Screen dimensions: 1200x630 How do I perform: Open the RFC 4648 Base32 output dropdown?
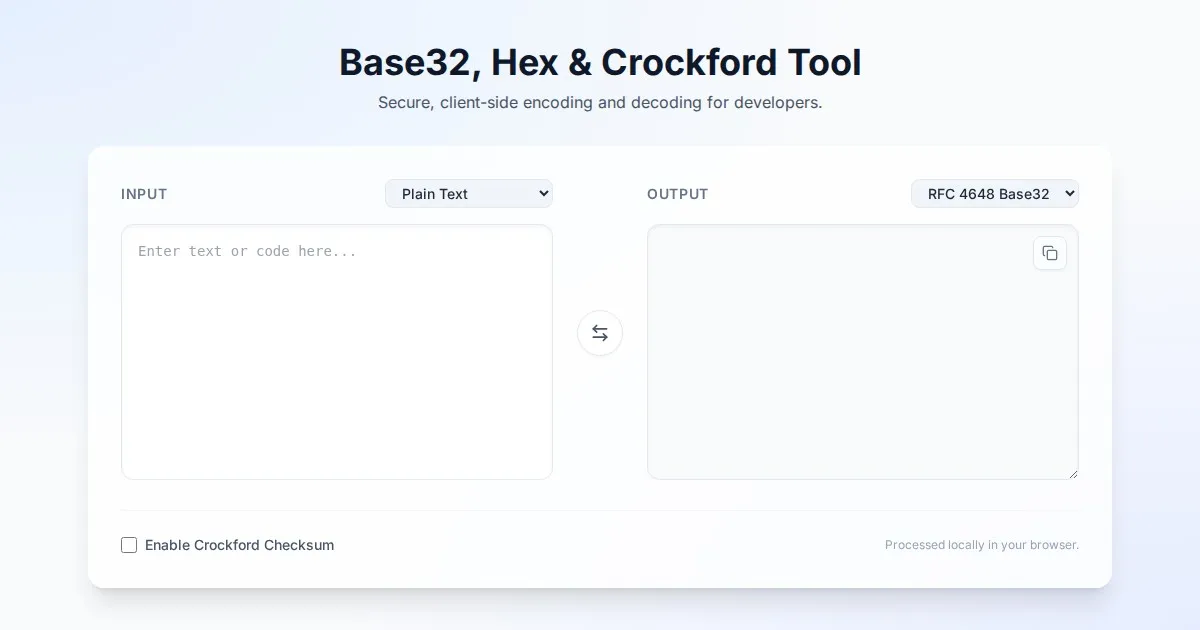click(994, 194)
